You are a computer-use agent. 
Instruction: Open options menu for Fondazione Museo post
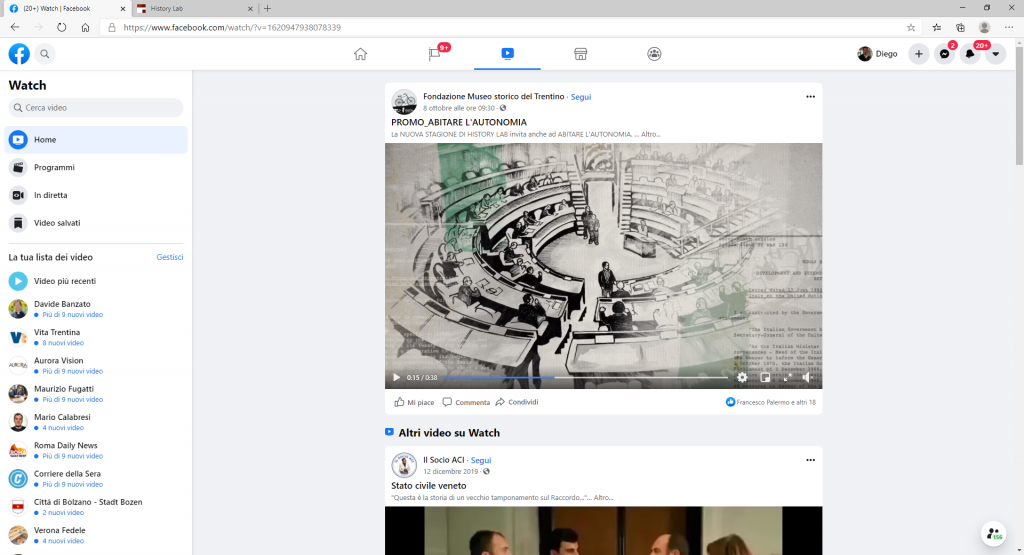point(810,96)
